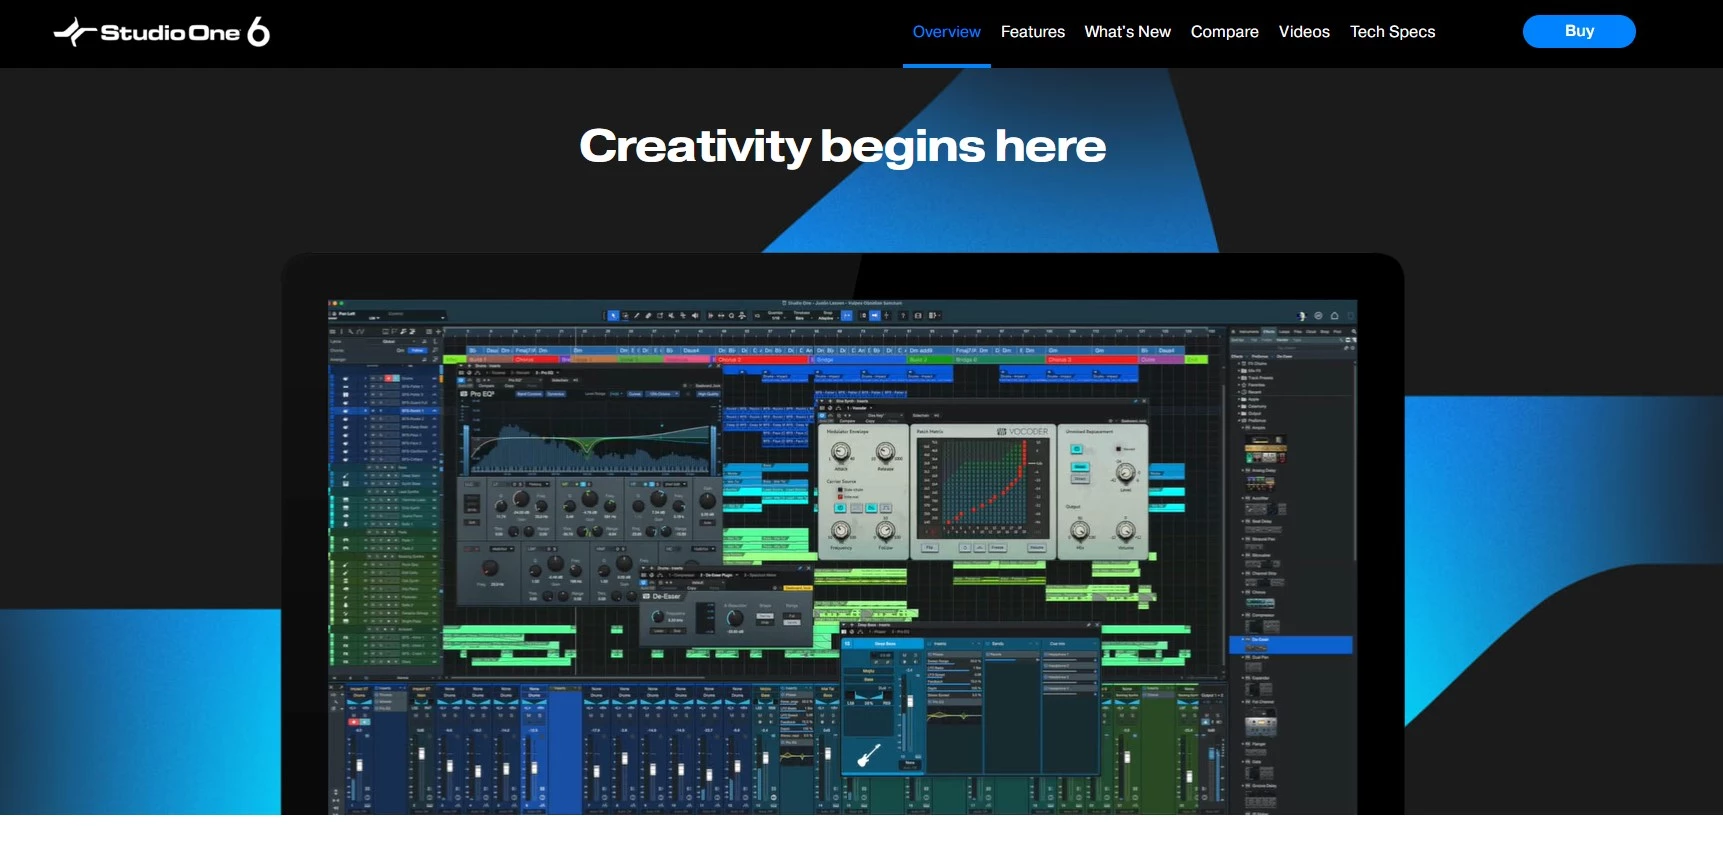Click the Studio One 6 logo
1723x857 pixels.
[162, 32]
